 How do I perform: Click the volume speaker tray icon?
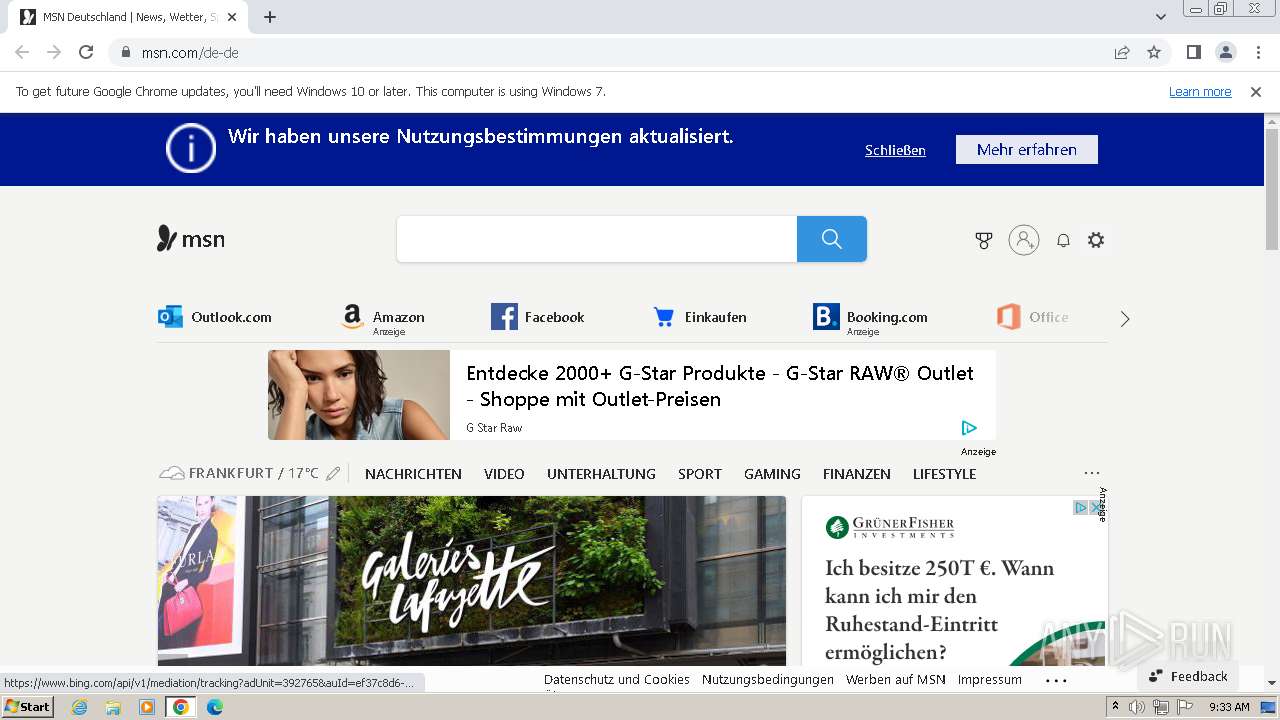click(x=1137, y=707)
